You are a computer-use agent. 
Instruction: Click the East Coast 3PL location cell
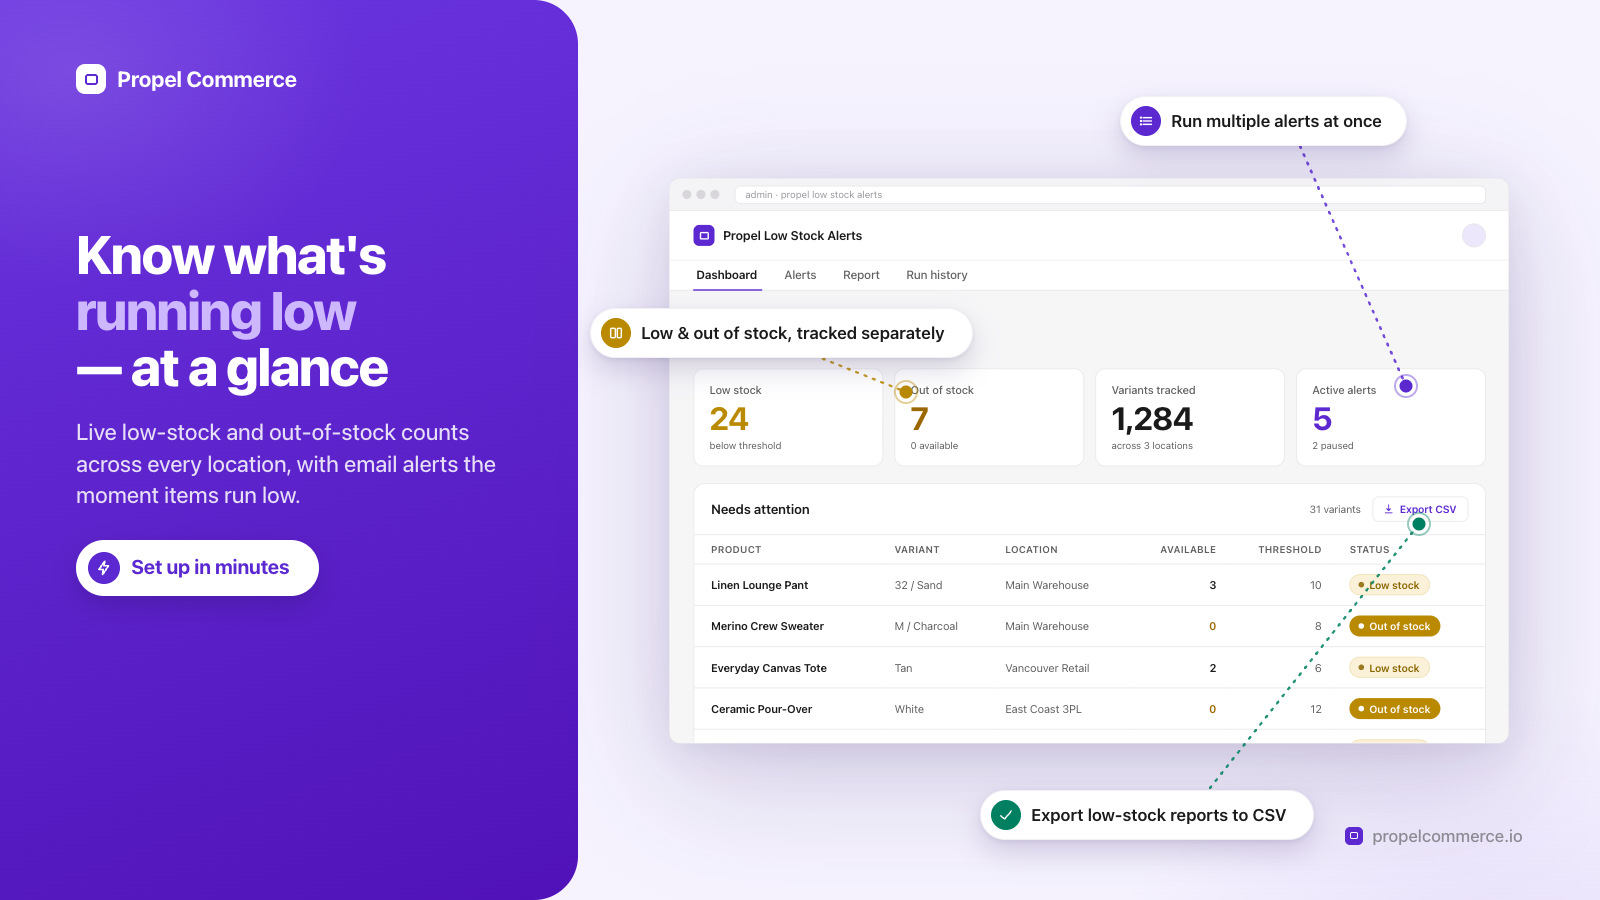(x=1043, y=709)
